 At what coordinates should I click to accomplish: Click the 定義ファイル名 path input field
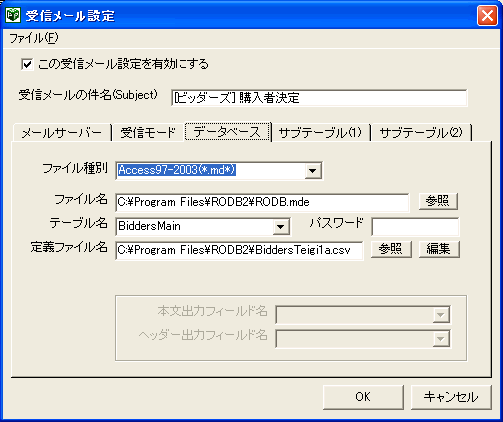pos(239,250)
